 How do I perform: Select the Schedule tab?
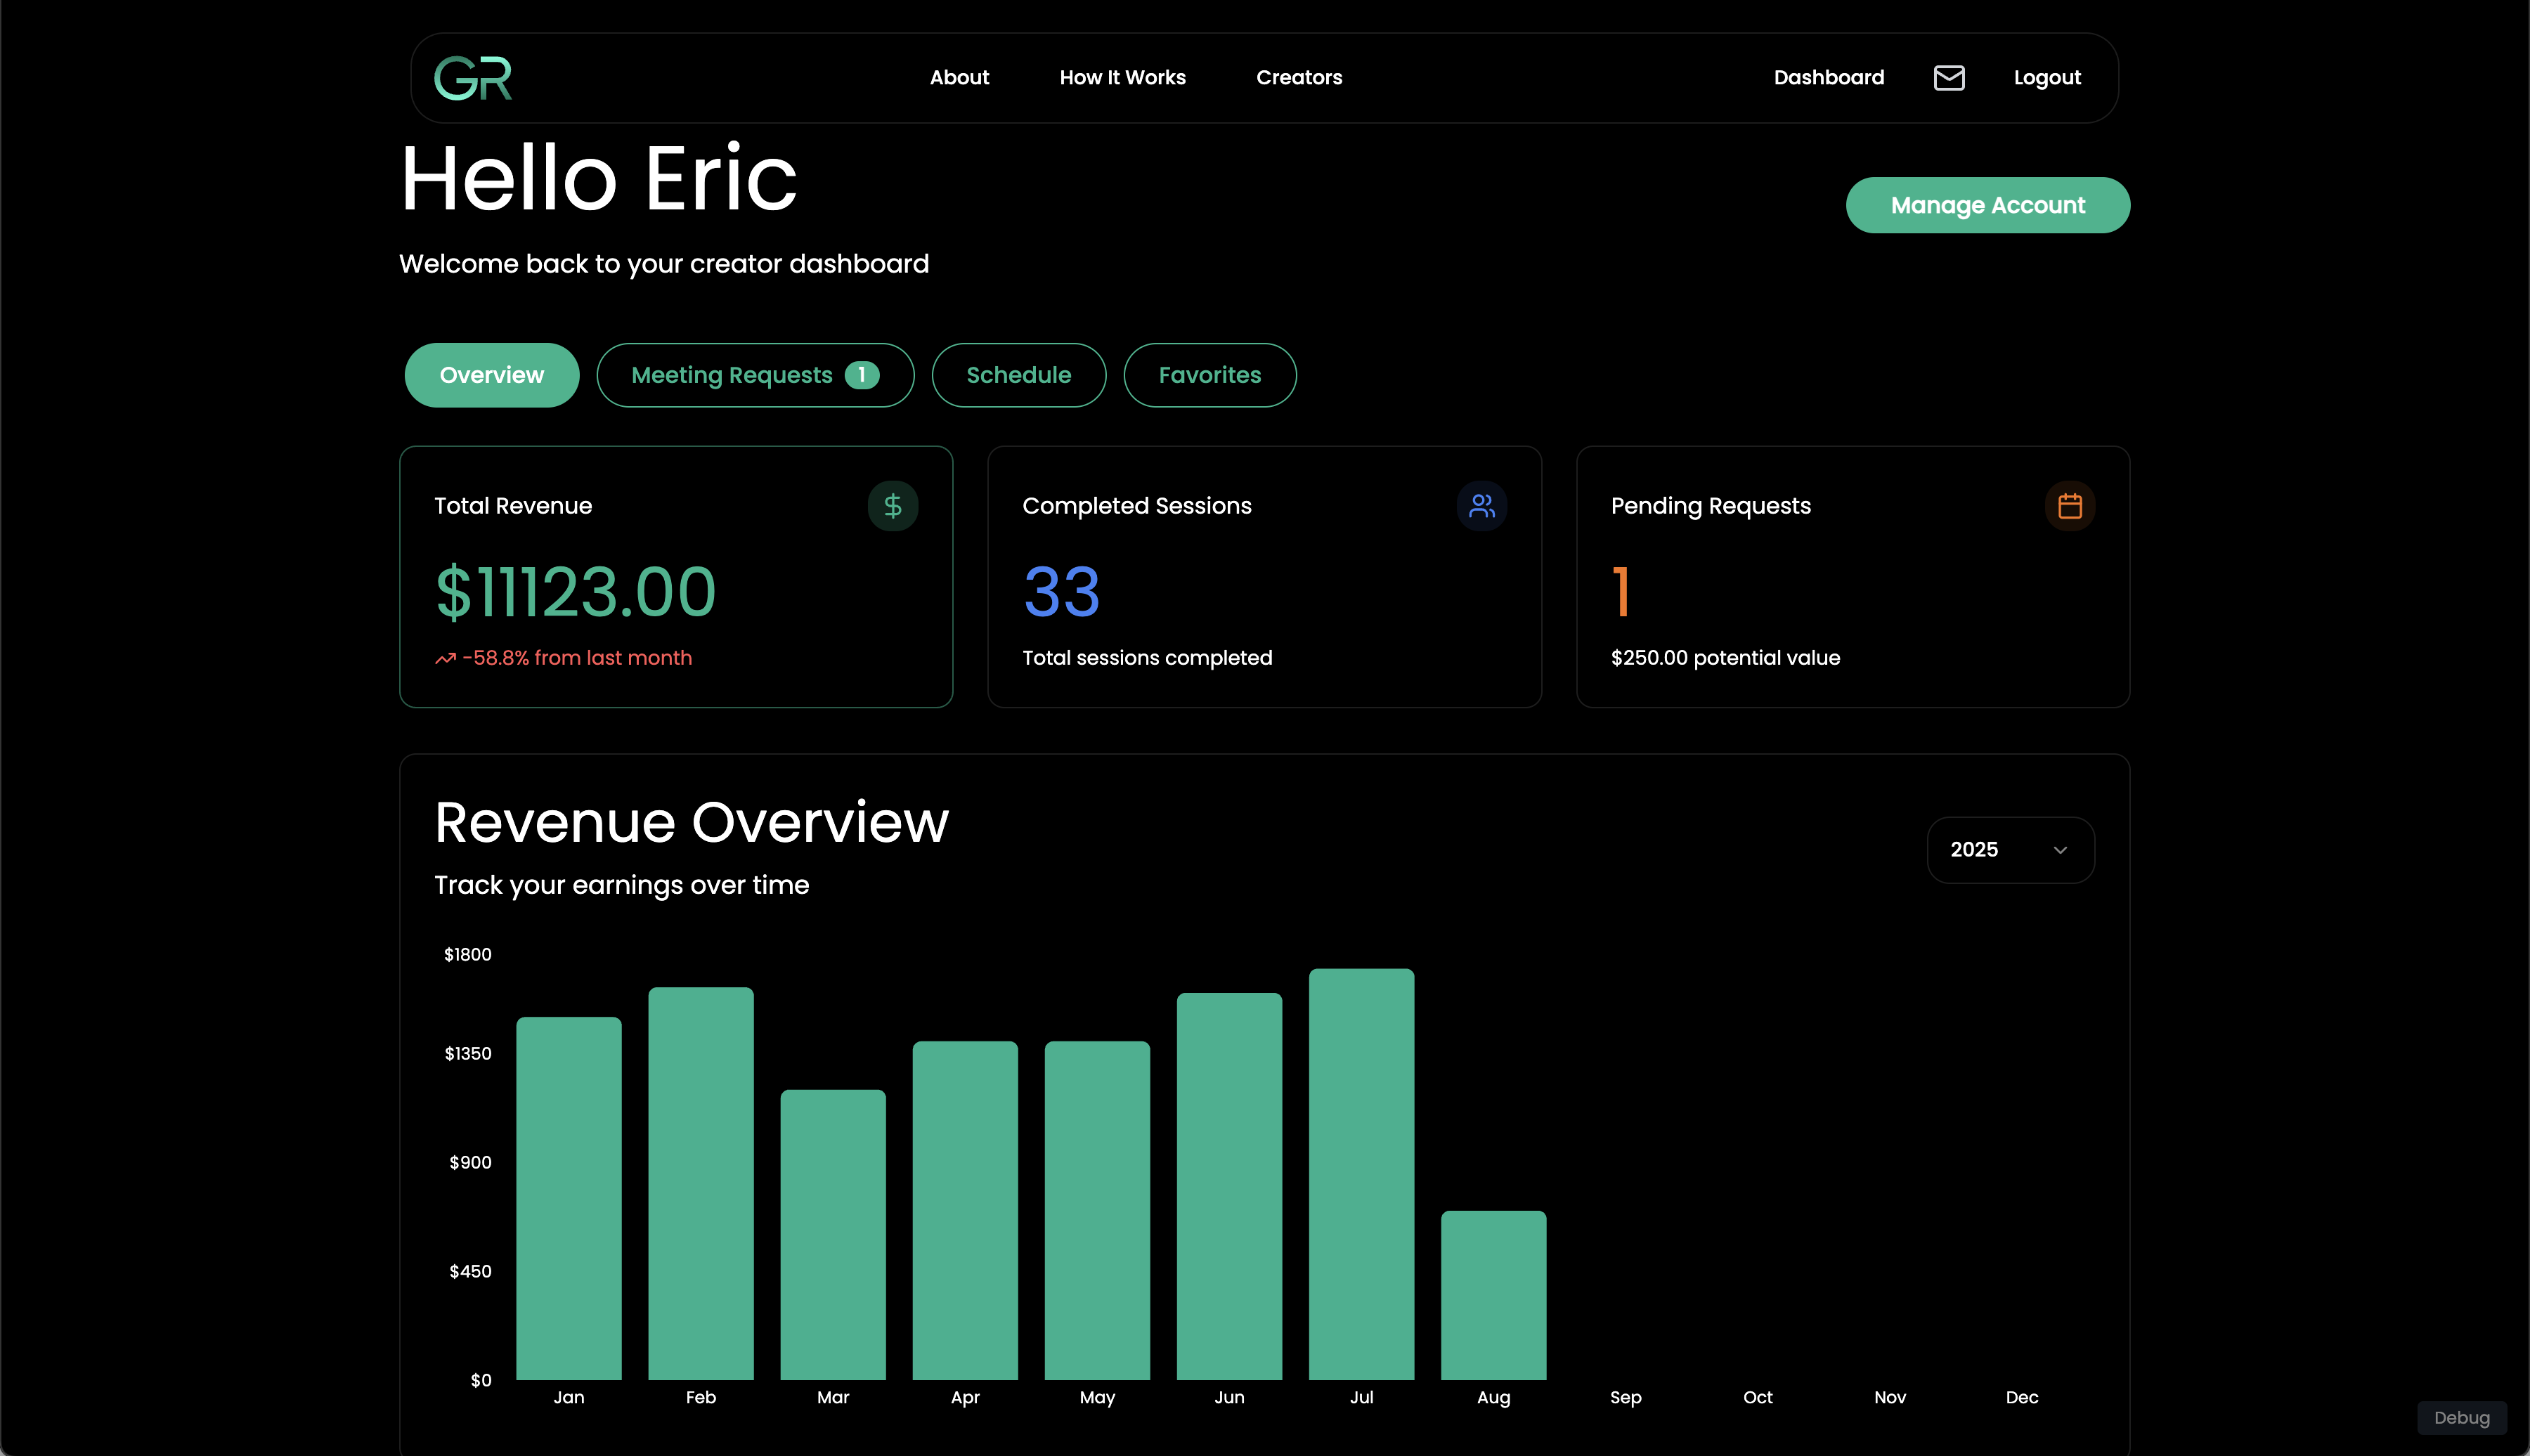[x=1018, y=375]
